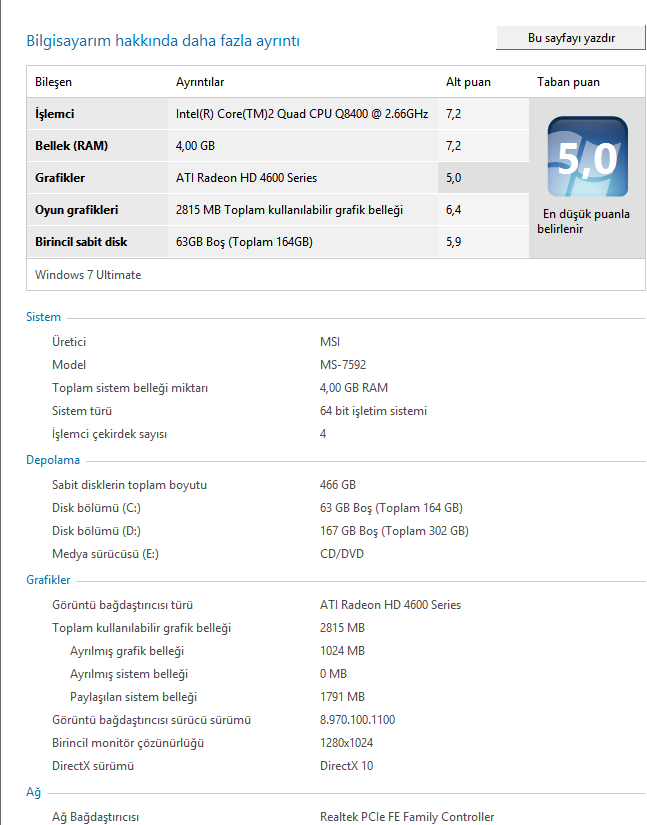Image resolution: width=647 pixels, height=825 pixels.
Task: Click the Alt puan column header
Action: 468,82
